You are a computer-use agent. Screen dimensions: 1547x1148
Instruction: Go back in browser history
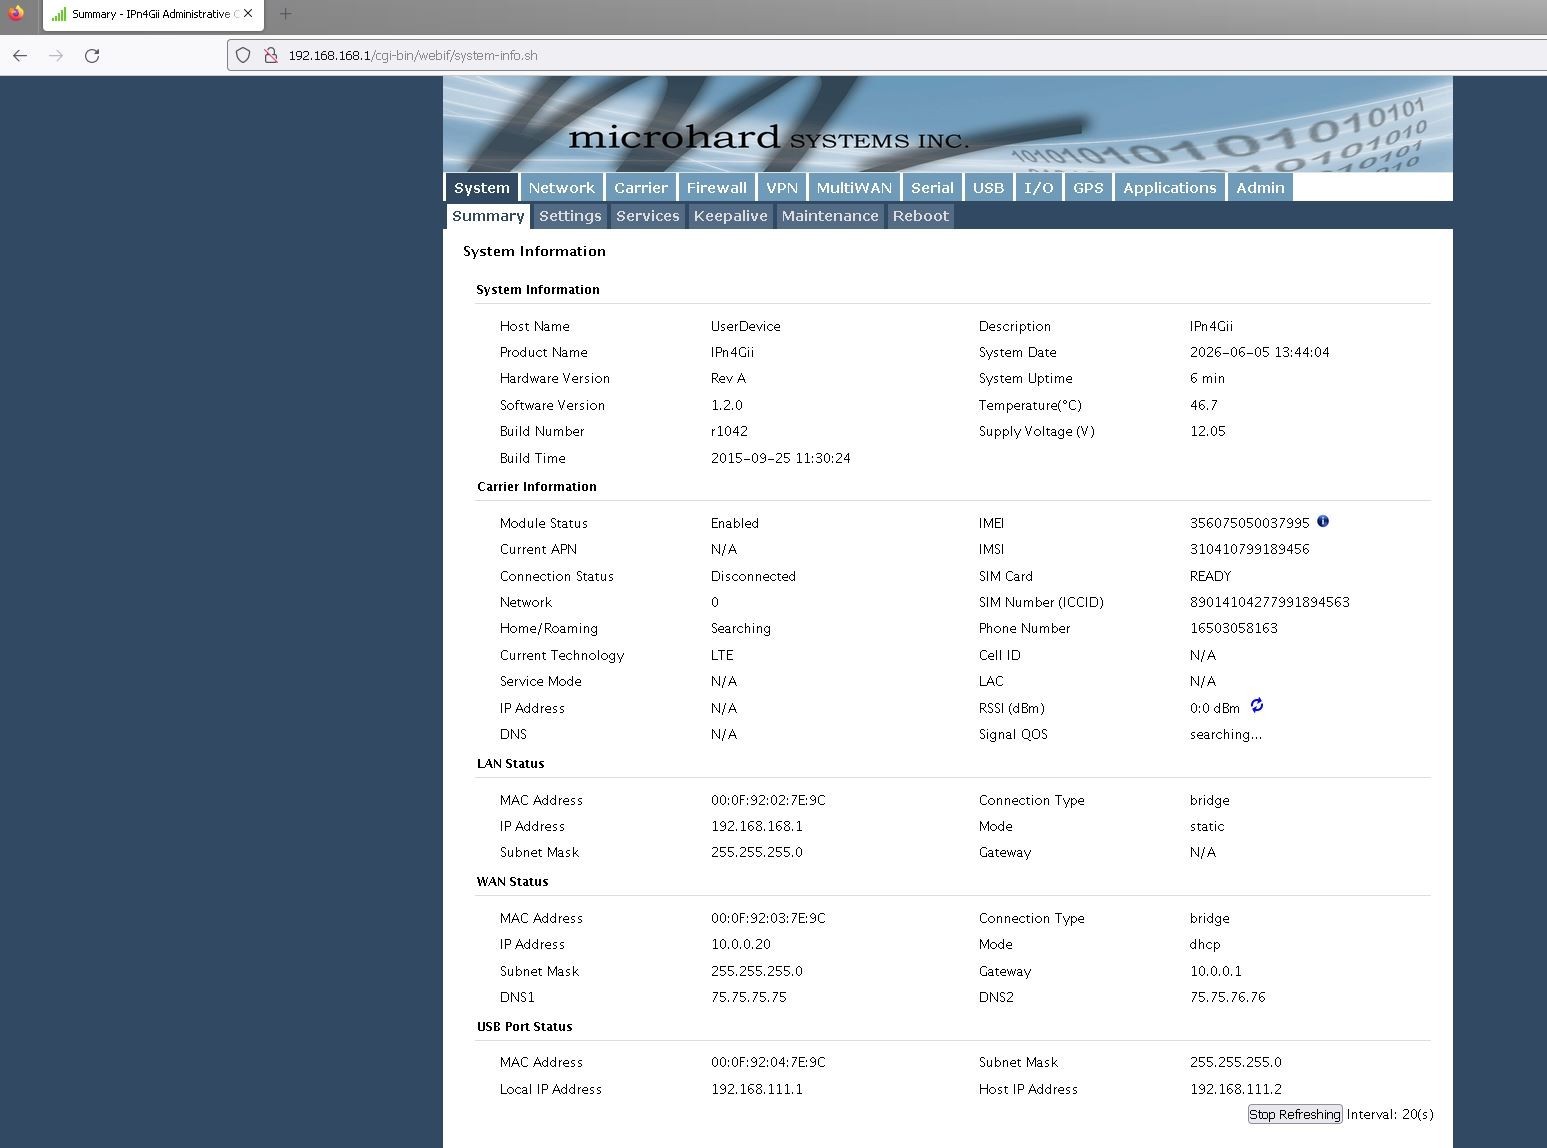(x=20, y=56)
